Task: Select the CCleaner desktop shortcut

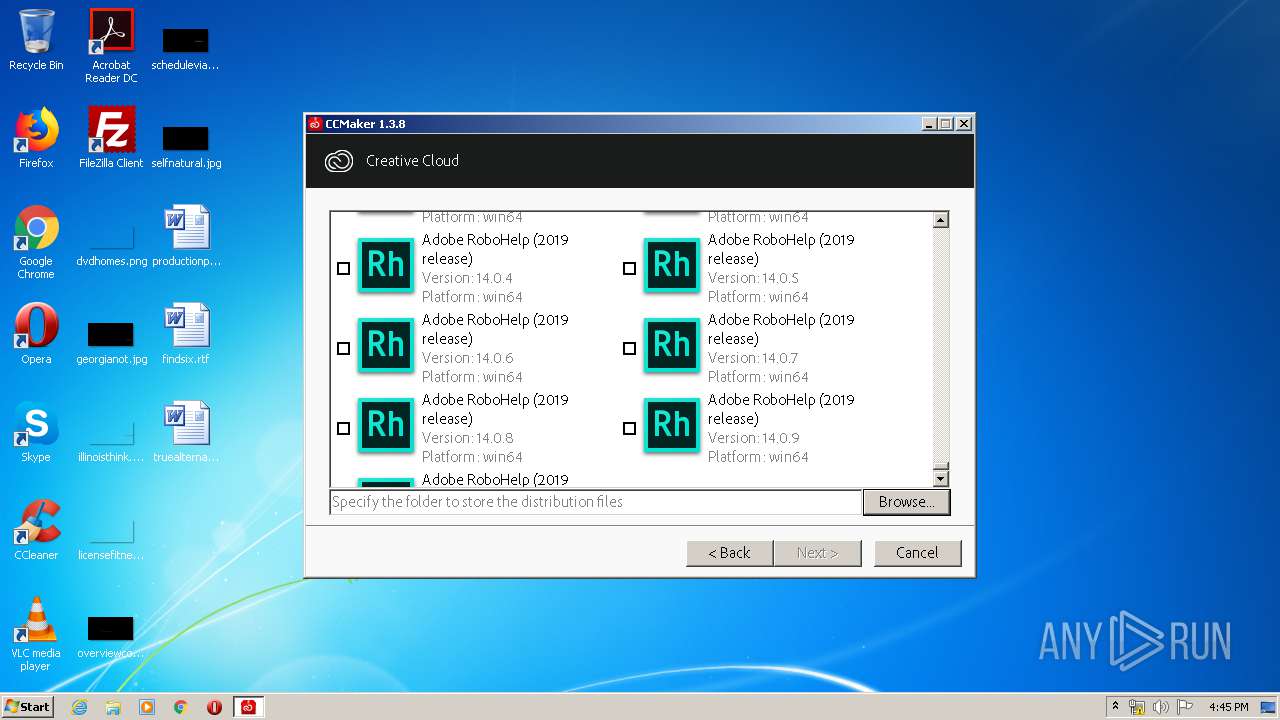Action: 36,530
